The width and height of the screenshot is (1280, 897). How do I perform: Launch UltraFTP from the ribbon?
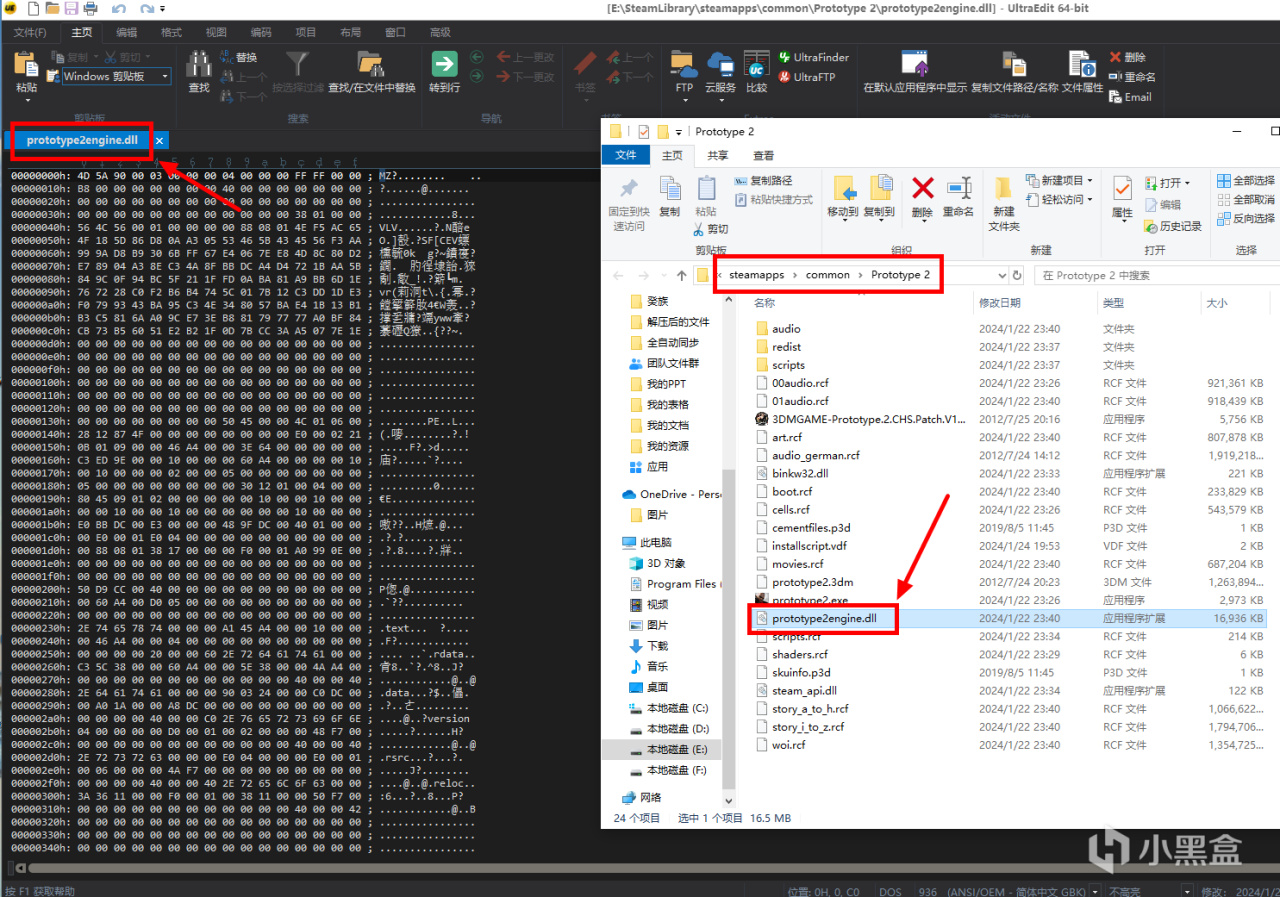coord(806,77)
